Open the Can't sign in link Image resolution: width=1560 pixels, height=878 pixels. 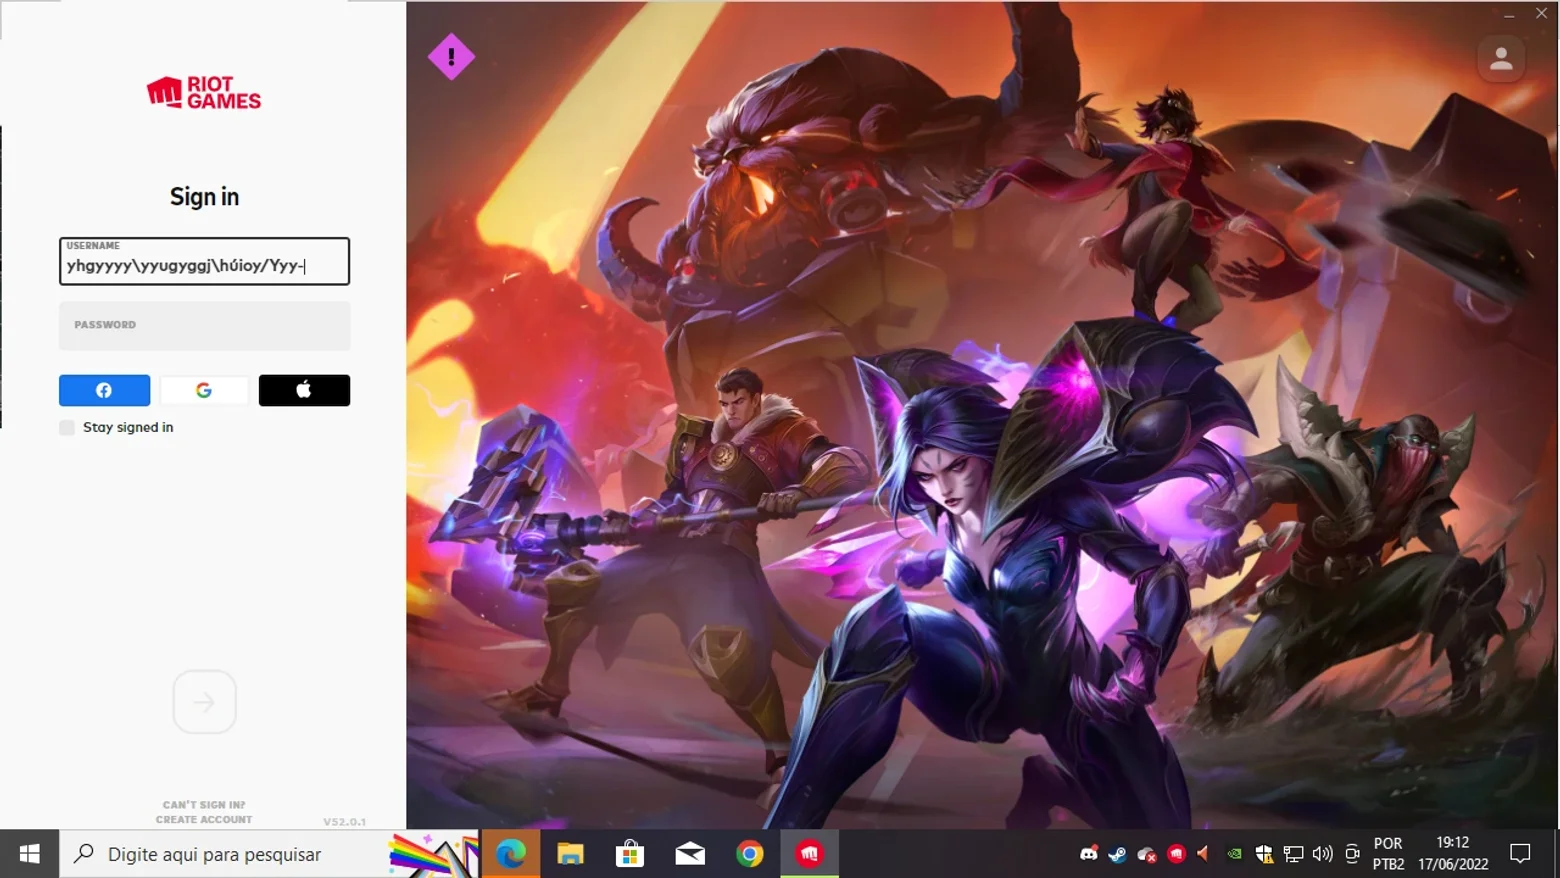(x=204, y=804)
